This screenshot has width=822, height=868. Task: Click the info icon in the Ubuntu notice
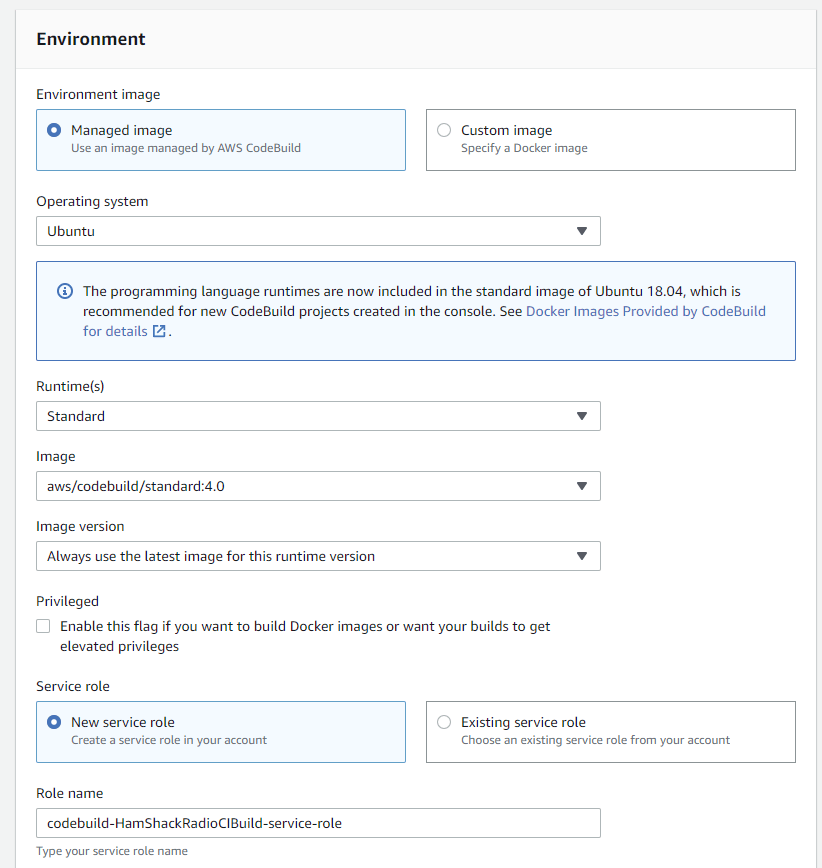pos(65,291)
